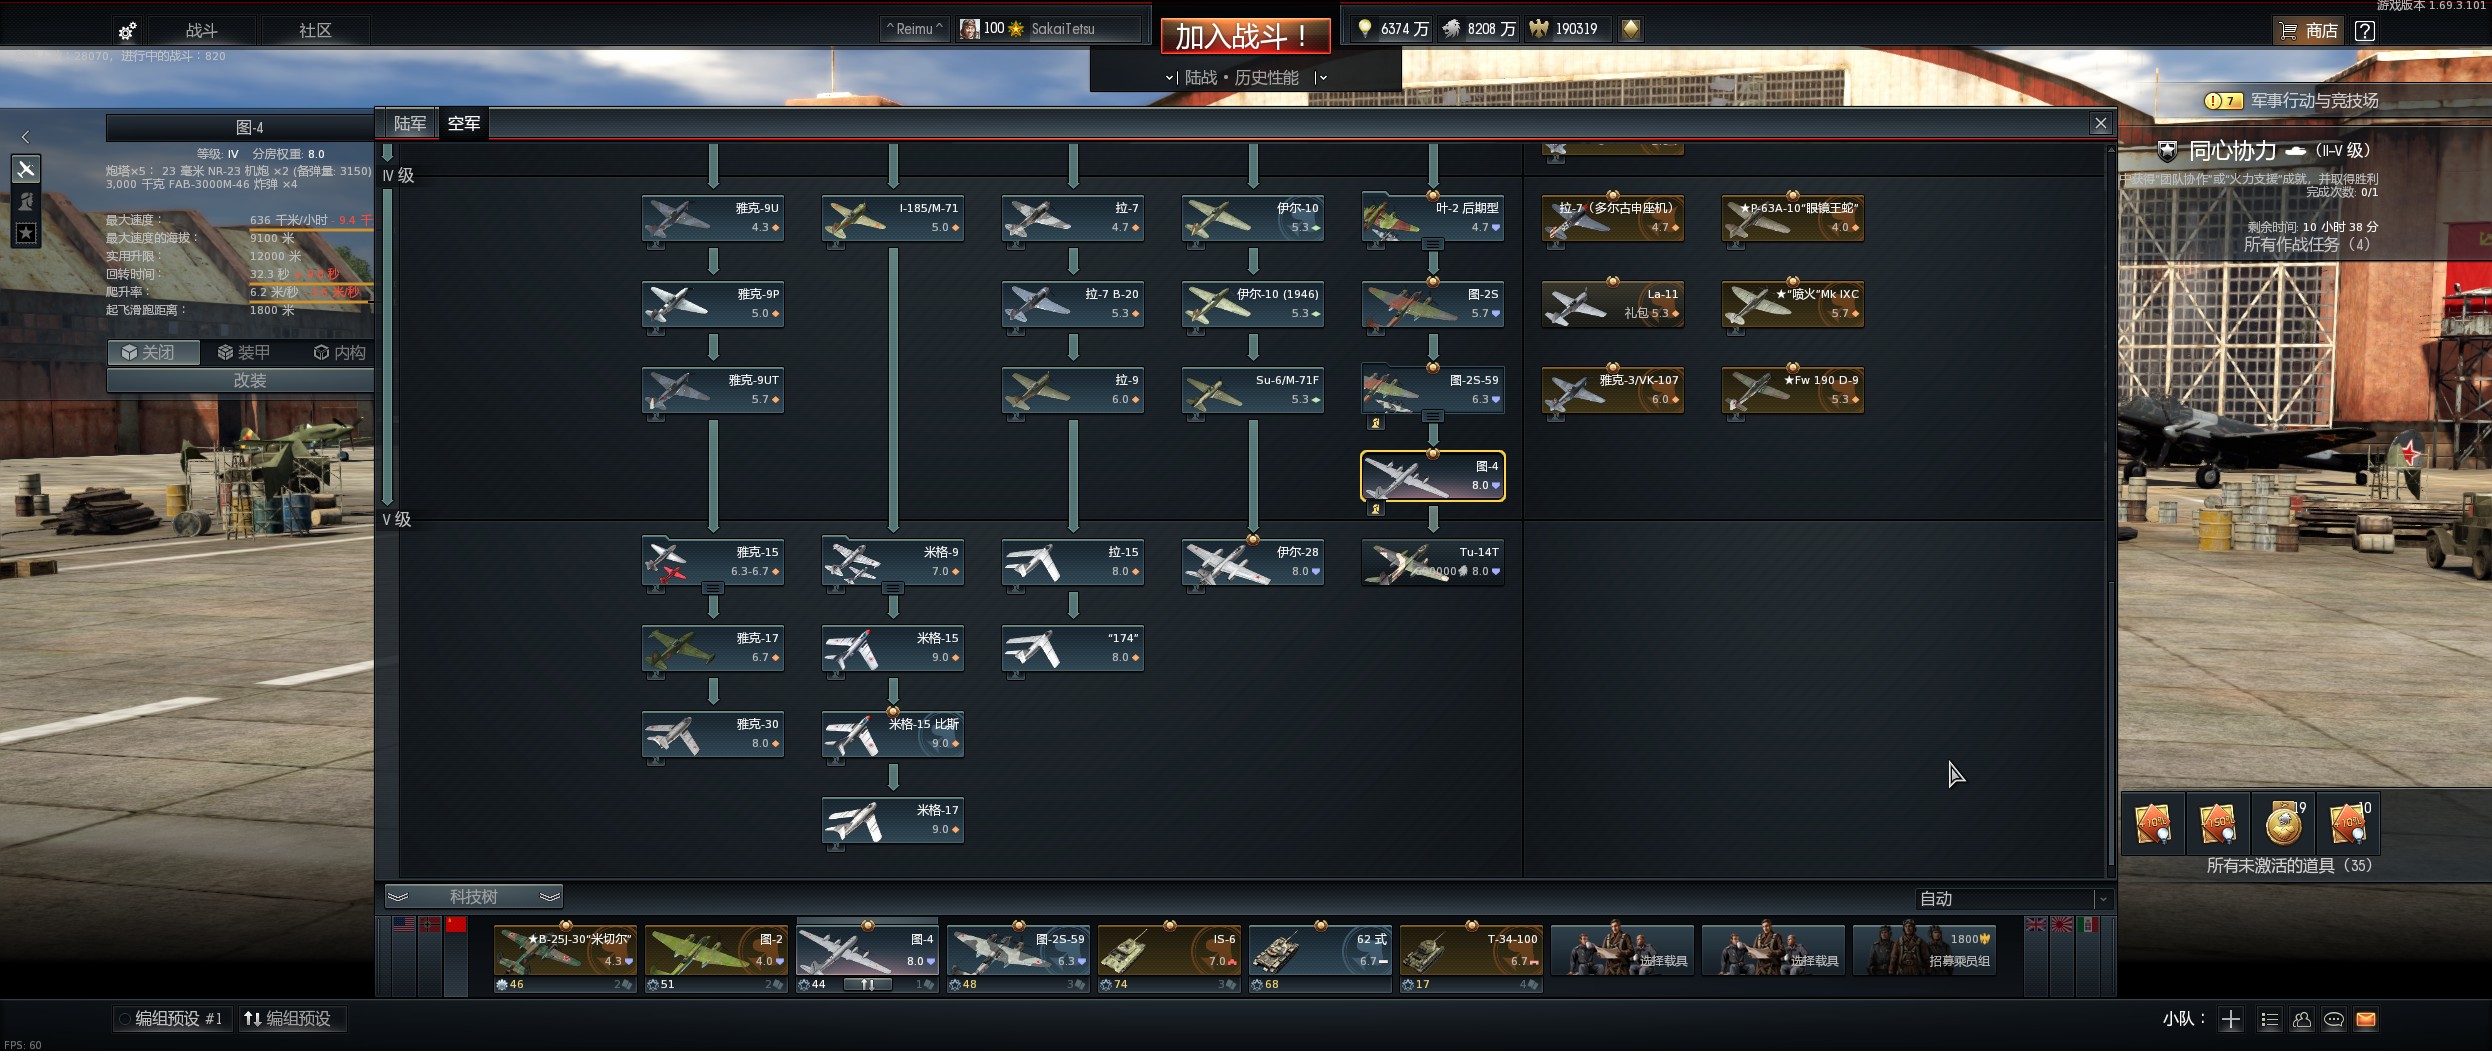2492x1051 pixels.
Task: Open 军事行动与竞技场 events
Action: (x=2293, y=101)
